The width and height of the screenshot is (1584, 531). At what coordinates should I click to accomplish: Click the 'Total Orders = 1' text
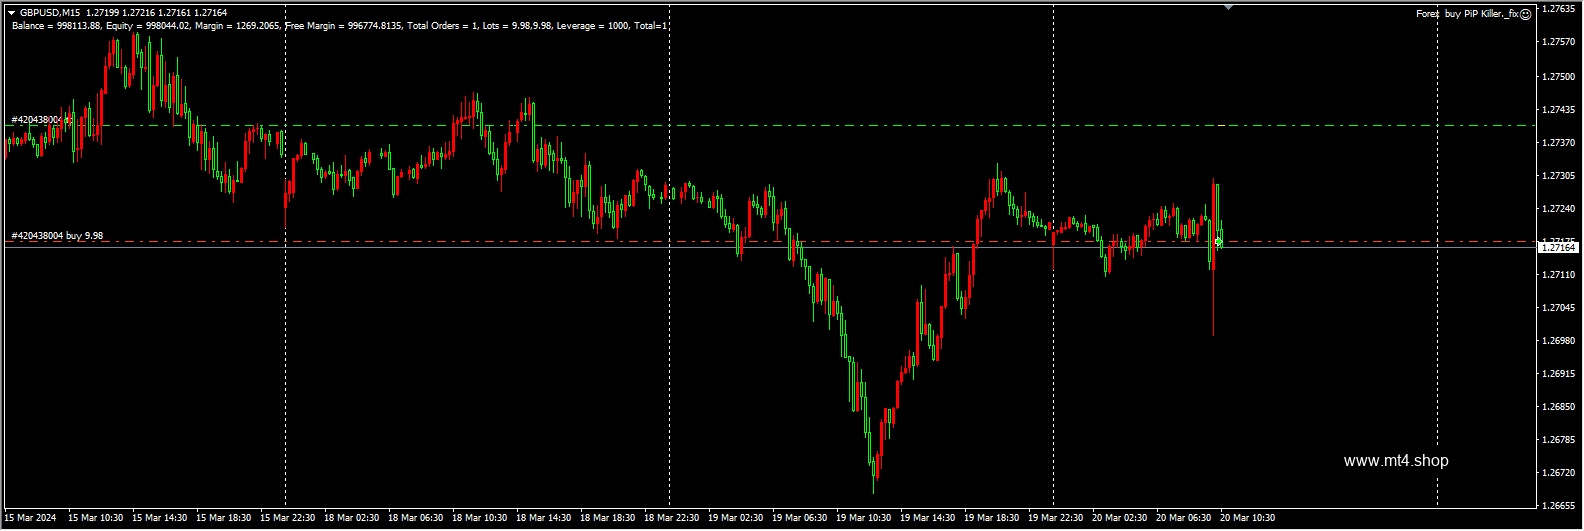pos(441,26)
